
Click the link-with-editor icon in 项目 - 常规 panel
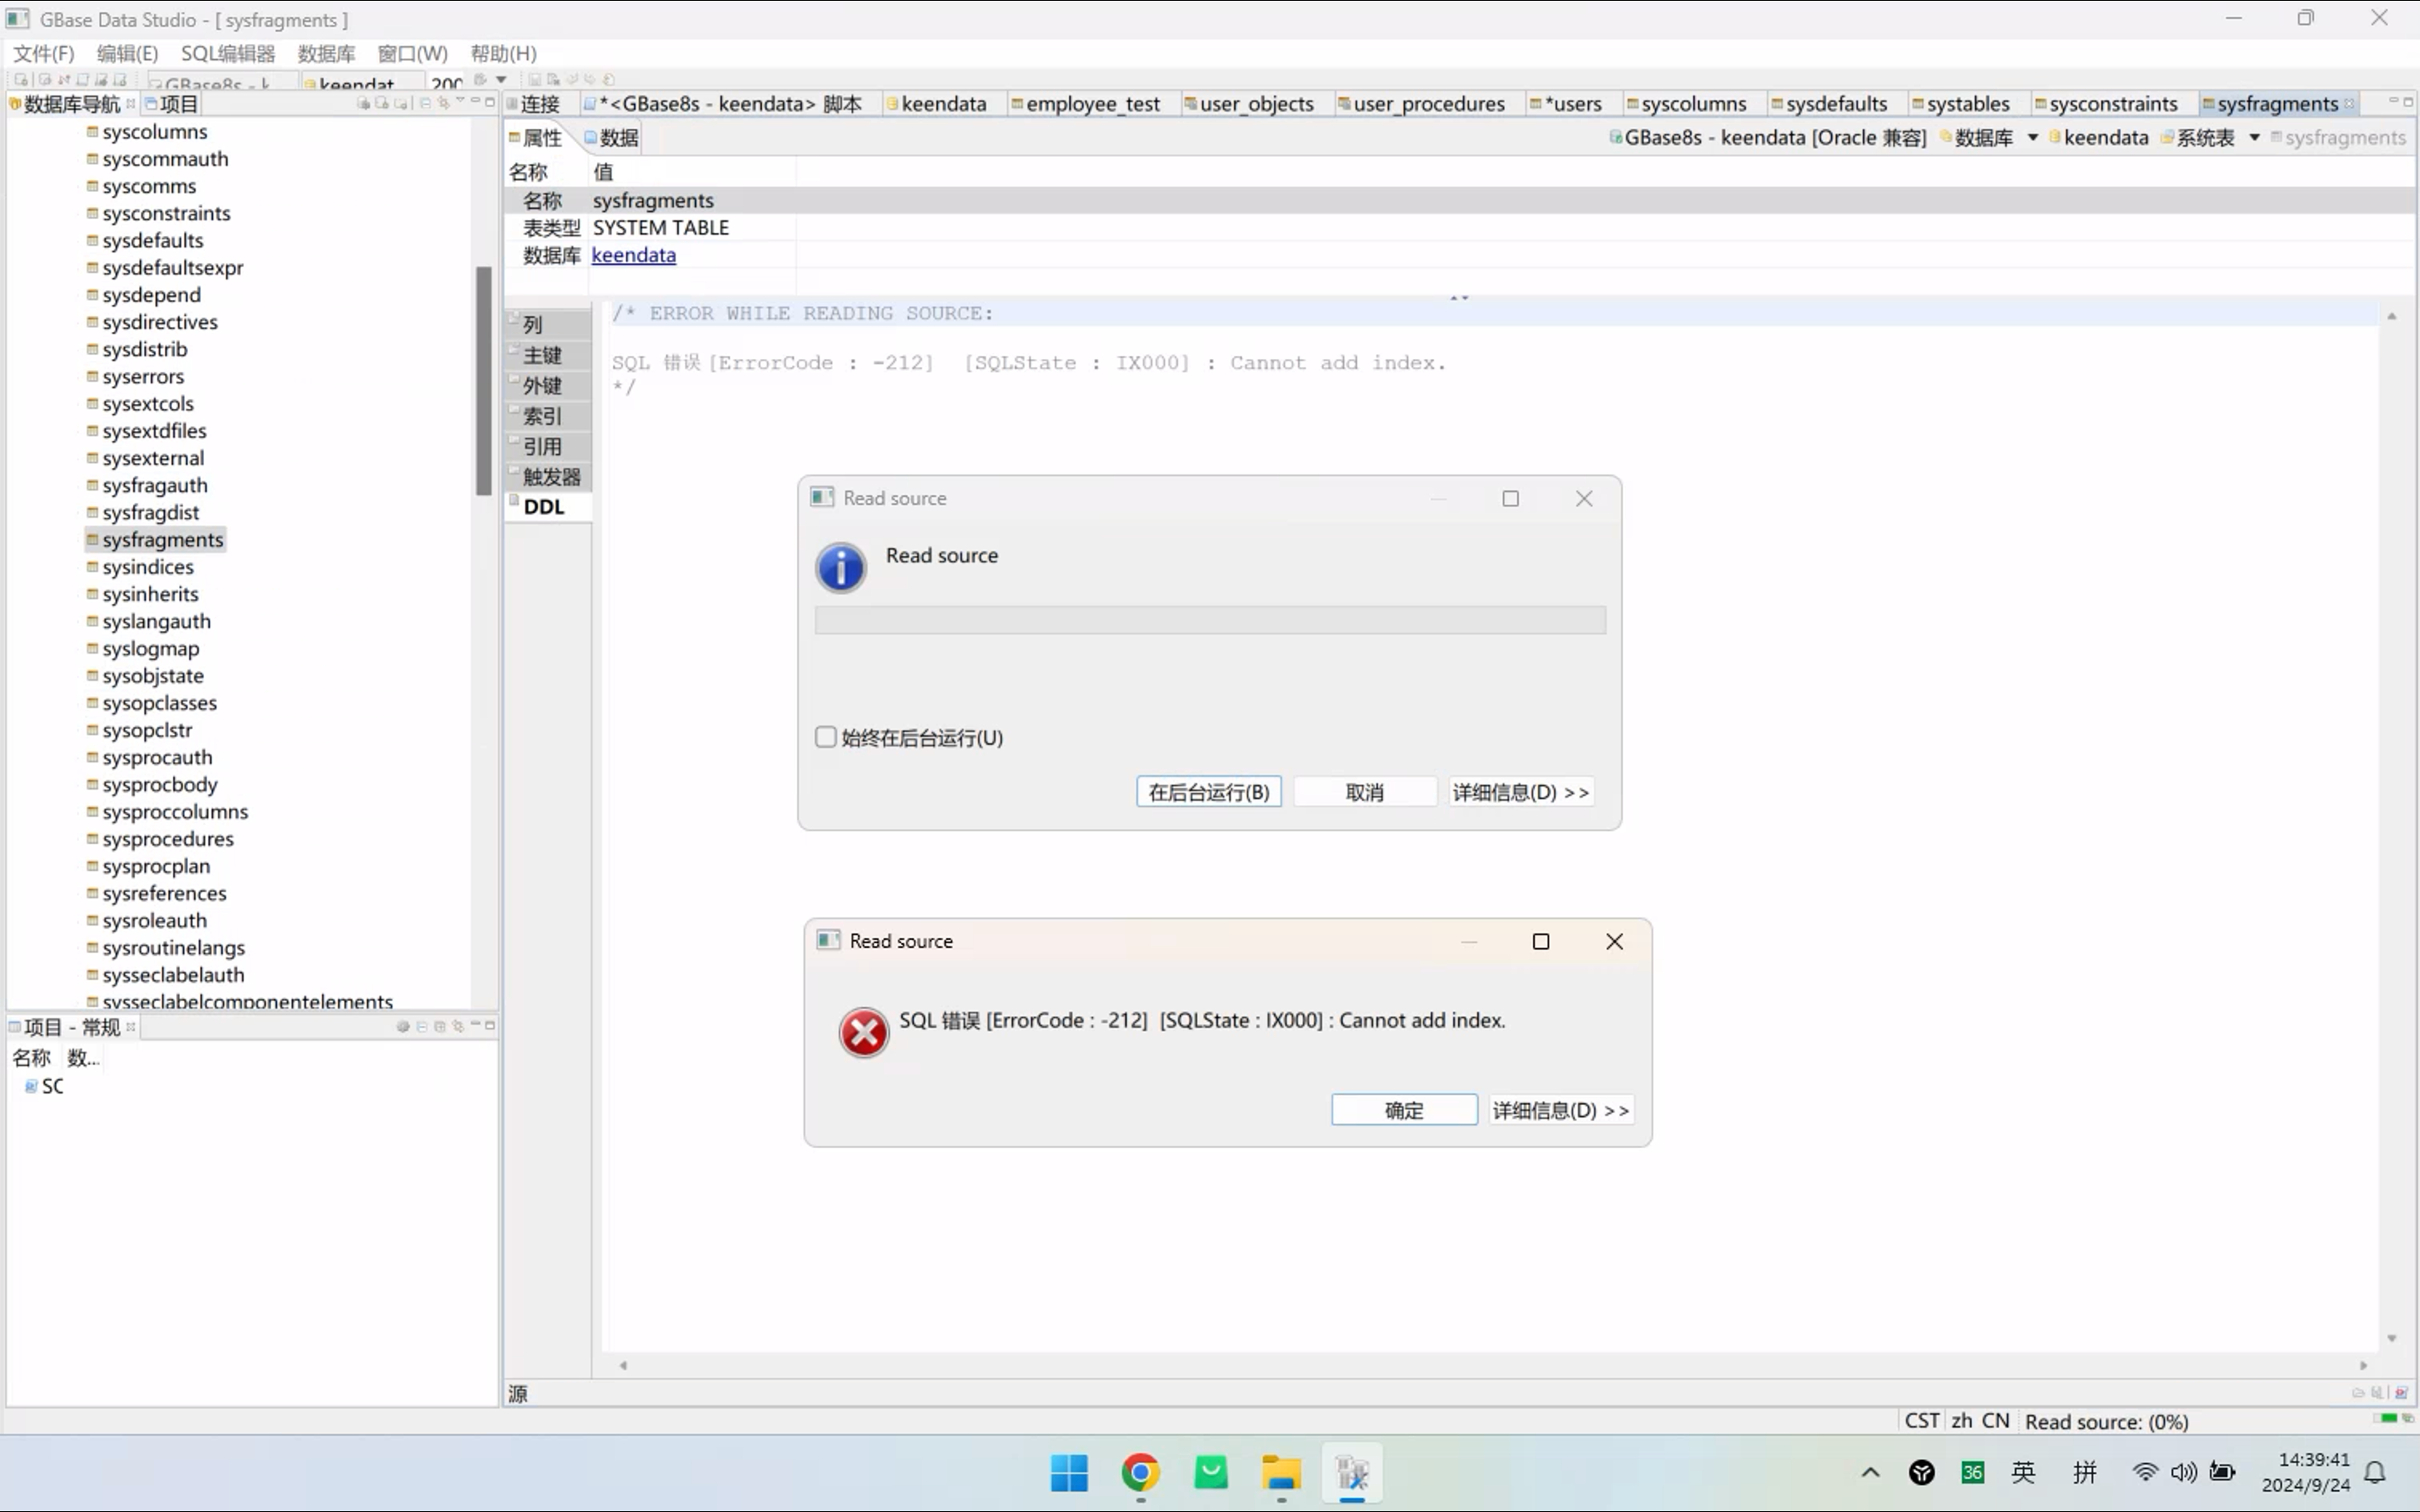457,1026
